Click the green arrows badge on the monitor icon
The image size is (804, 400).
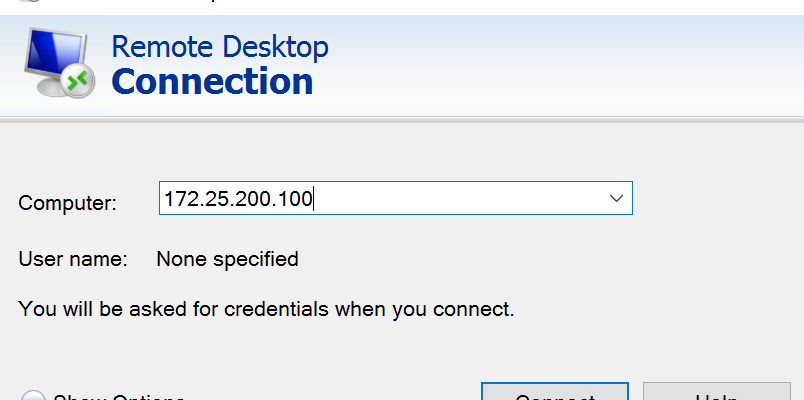(x=78, y=81)
